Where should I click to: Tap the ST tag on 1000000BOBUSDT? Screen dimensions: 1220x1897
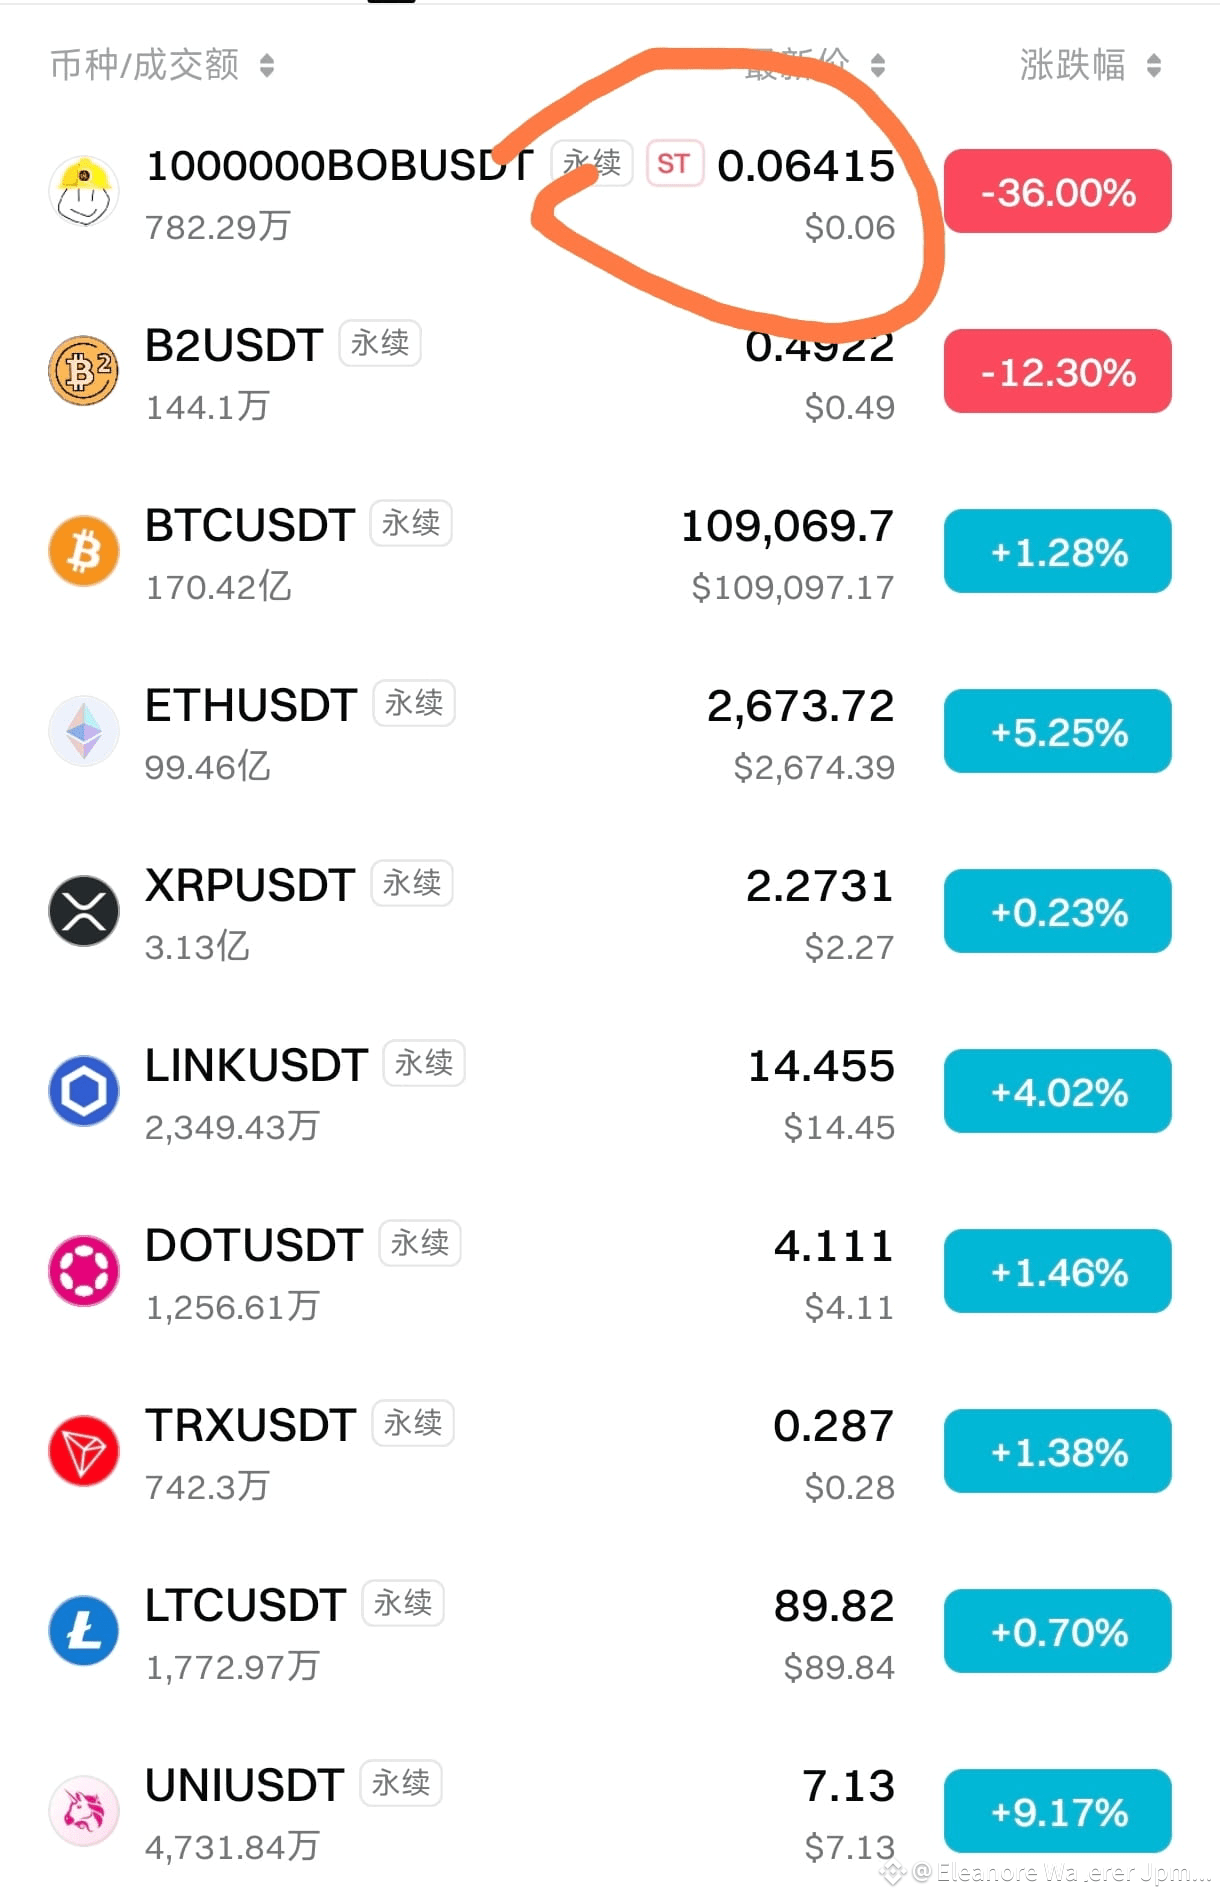point(675,163)
